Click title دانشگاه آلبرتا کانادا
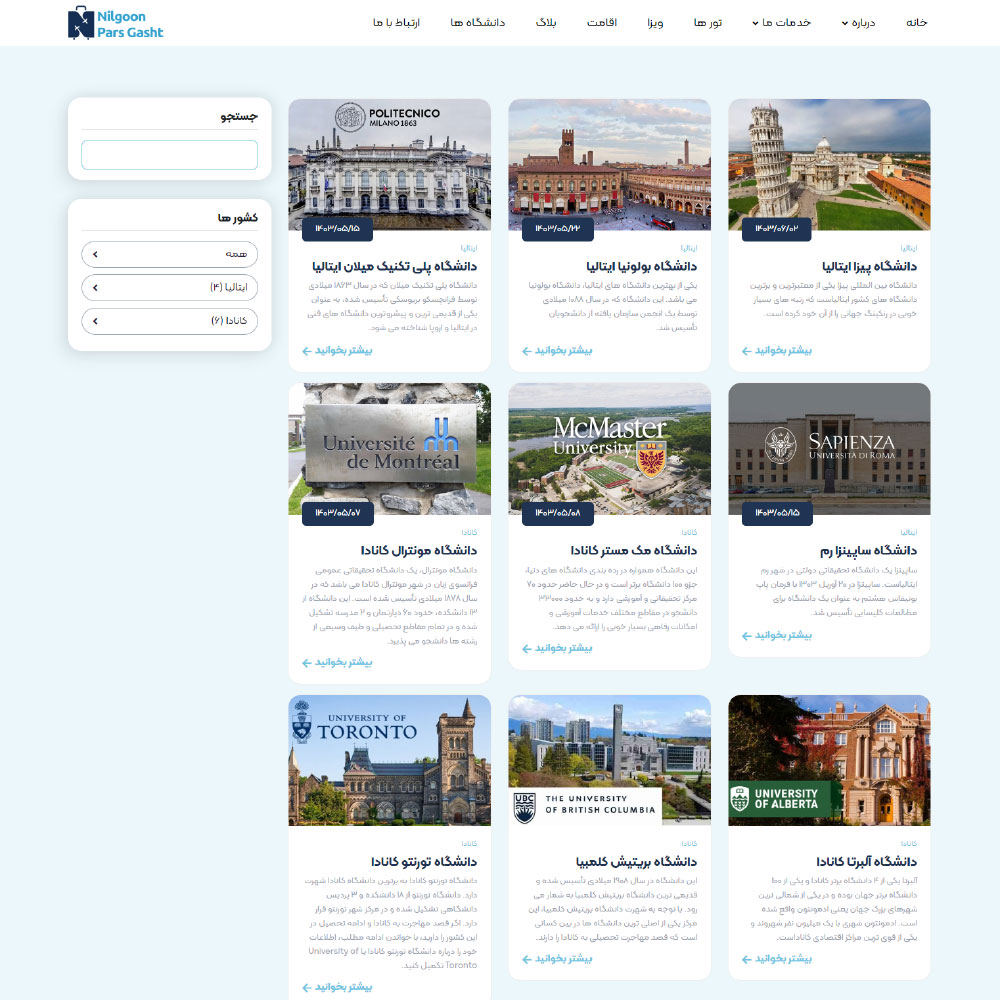Screen dimensions: 1000x1000 click(x=866, y=862)
